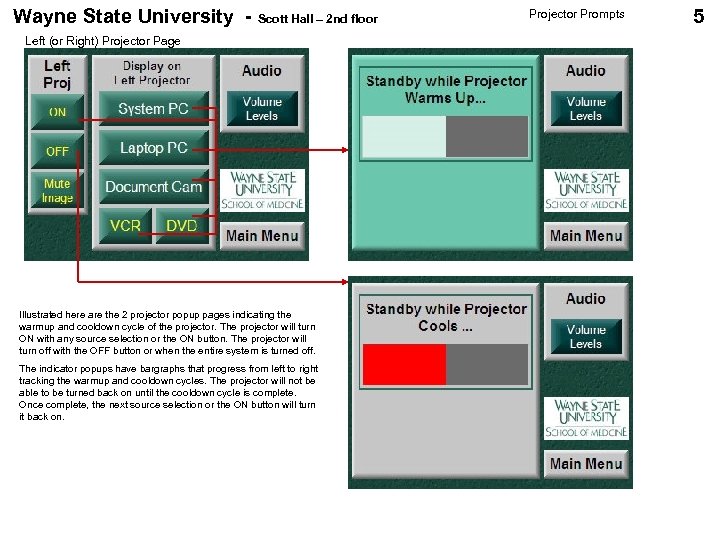
Task: Click 'Standby while Projector Warms Up' text
Action: [x=446, y=90]
